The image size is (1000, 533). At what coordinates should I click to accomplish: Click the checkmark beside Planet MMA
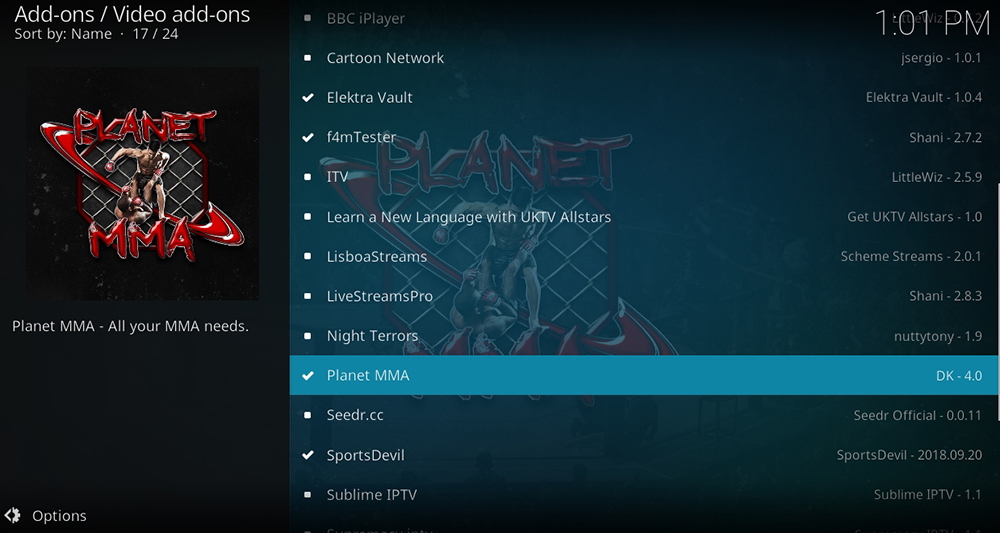point(308,376)
